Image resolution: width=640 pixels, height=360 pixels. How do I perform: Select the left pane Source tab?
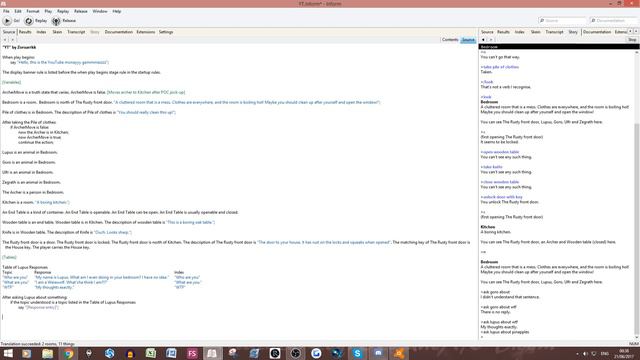point(9,32)
